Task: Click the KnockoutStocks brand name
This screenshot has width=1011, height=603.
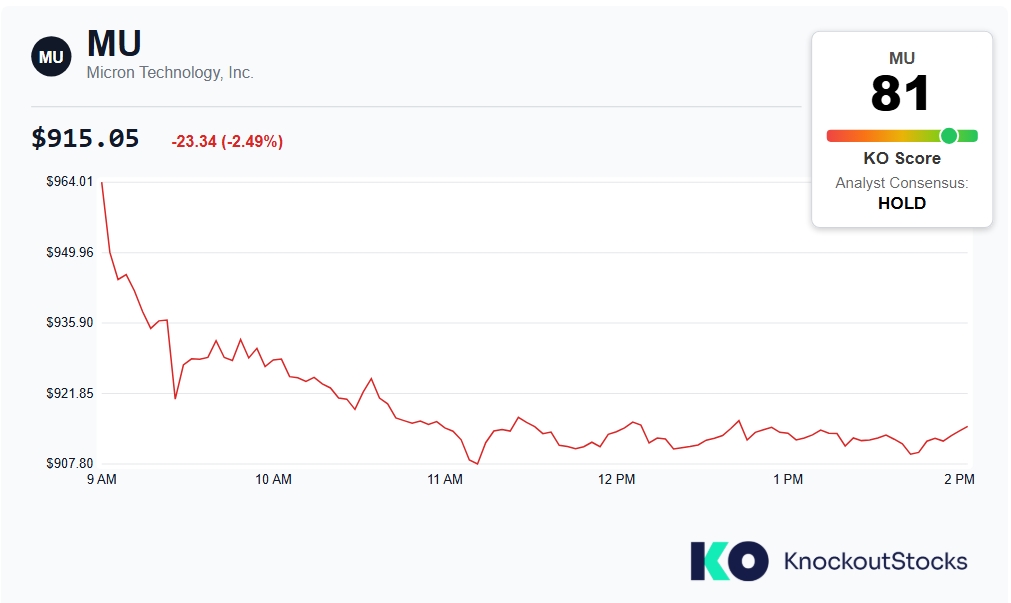Action: point(876,561)
